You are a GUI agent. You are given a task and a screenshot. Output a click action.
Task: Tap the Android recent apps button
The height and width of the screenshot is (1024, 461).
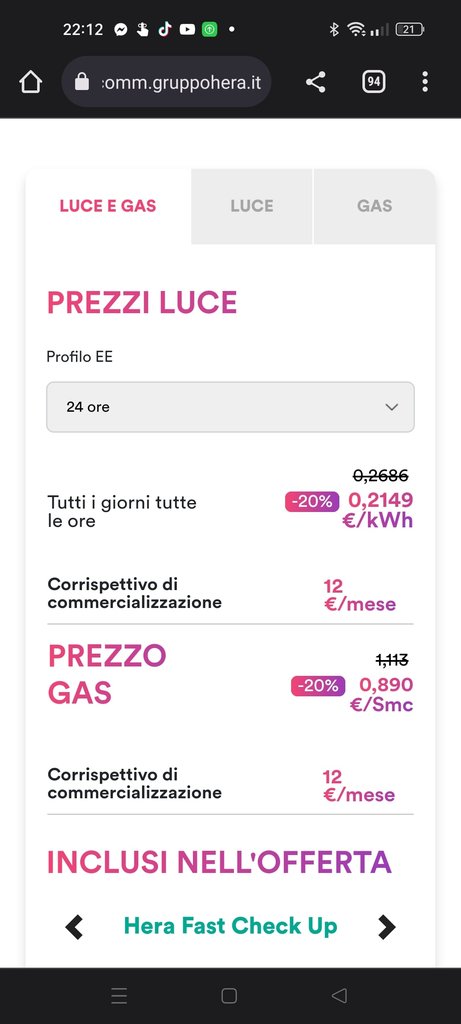119,995
